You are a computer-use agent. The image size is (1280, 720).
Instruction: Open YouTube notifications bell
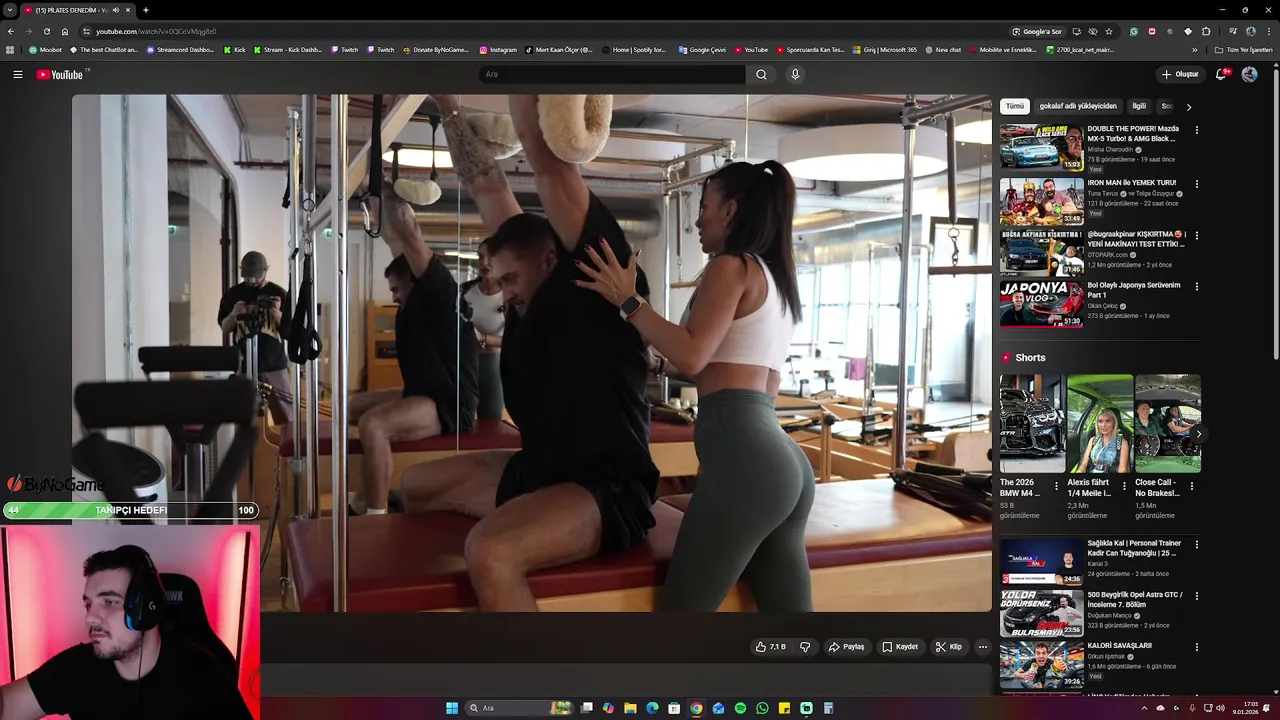pos(1221,74)
